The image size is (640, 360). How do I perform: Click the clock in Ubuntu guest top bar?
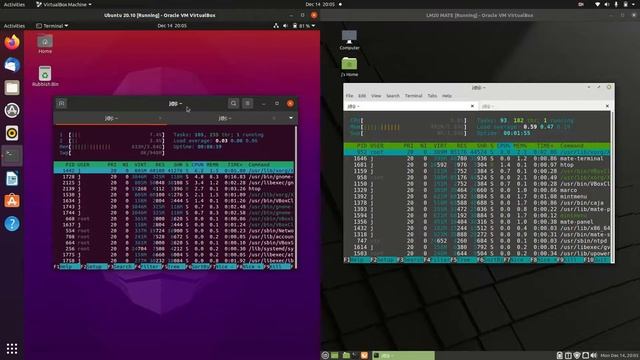172,26
